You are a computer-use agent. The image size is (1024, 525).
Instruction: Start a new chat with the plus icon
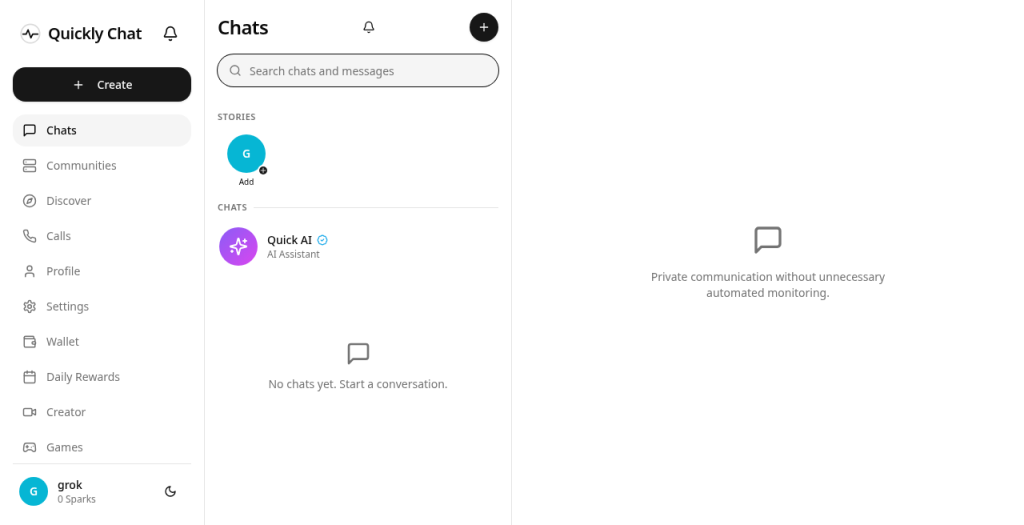(x=484, y=27)
